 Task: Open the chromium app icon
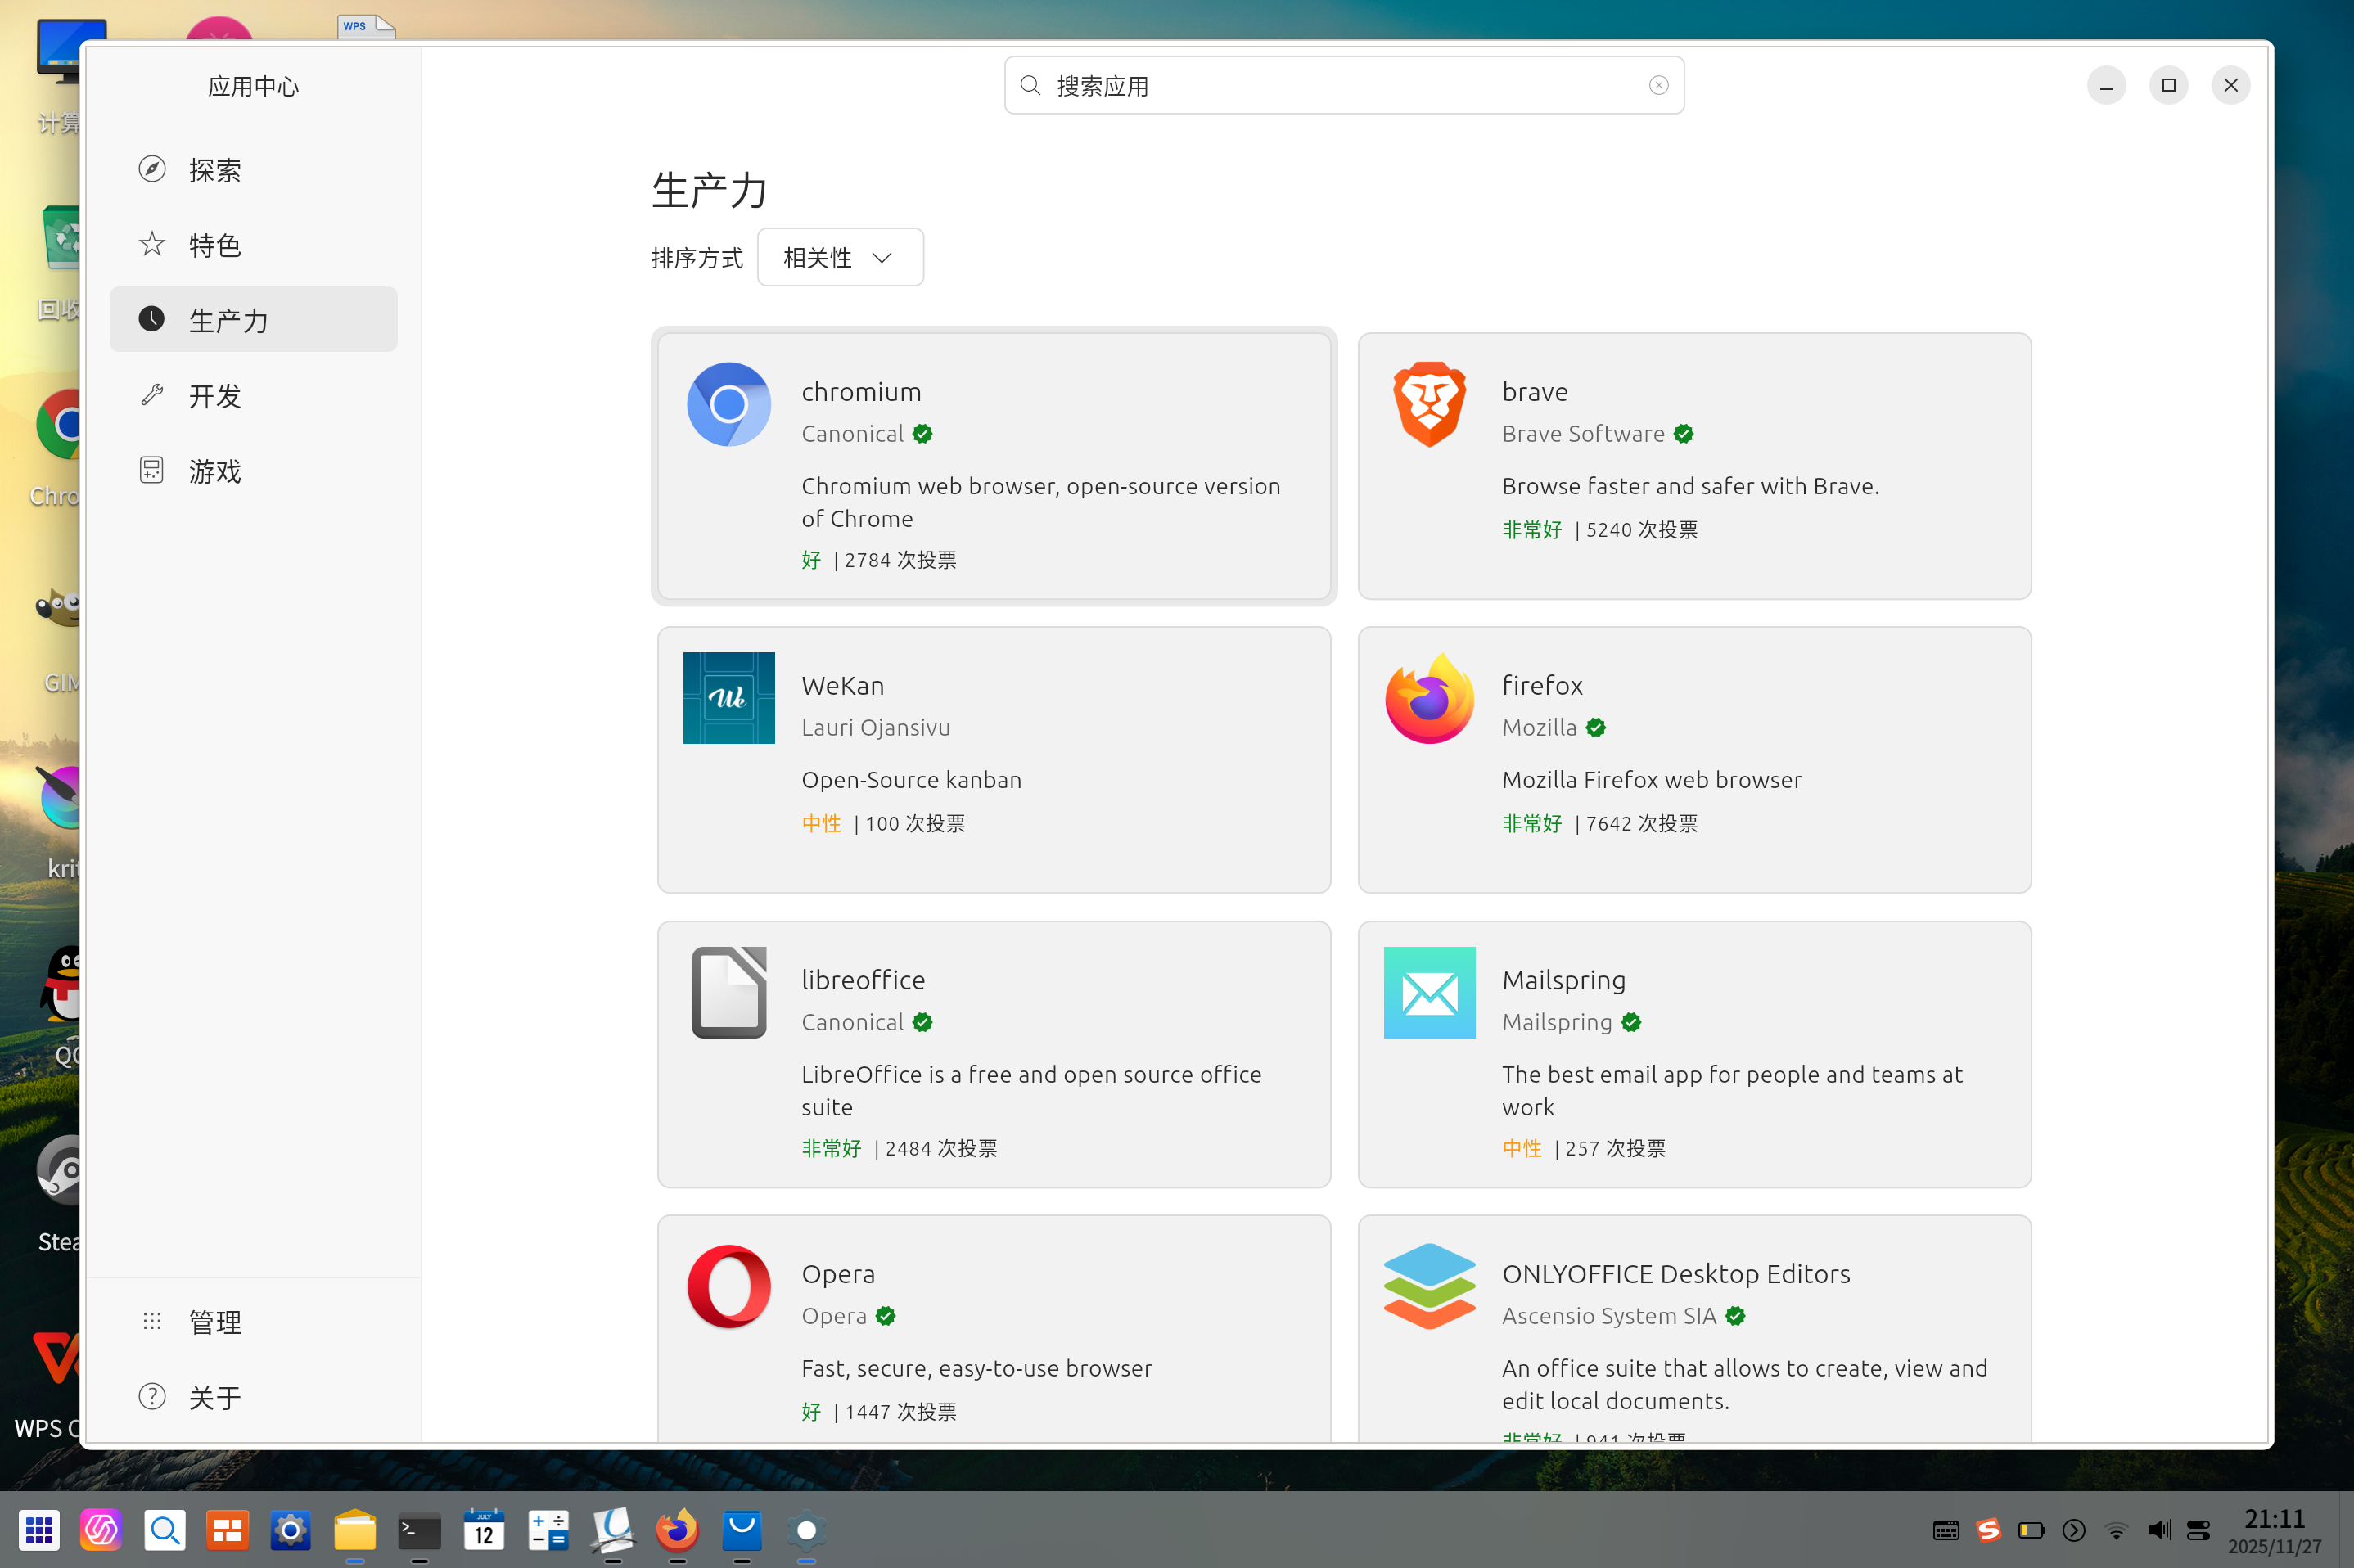pyautogui.click(x=729, y=404)
